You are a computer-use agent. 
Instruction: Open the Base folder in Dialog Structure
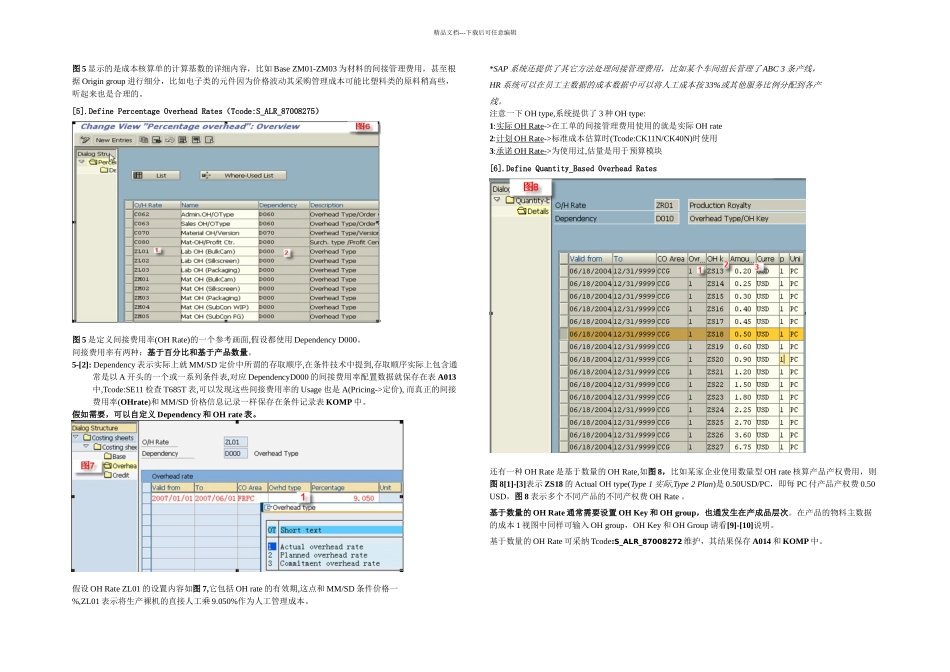pyautogui.click(x=115, y=456)
